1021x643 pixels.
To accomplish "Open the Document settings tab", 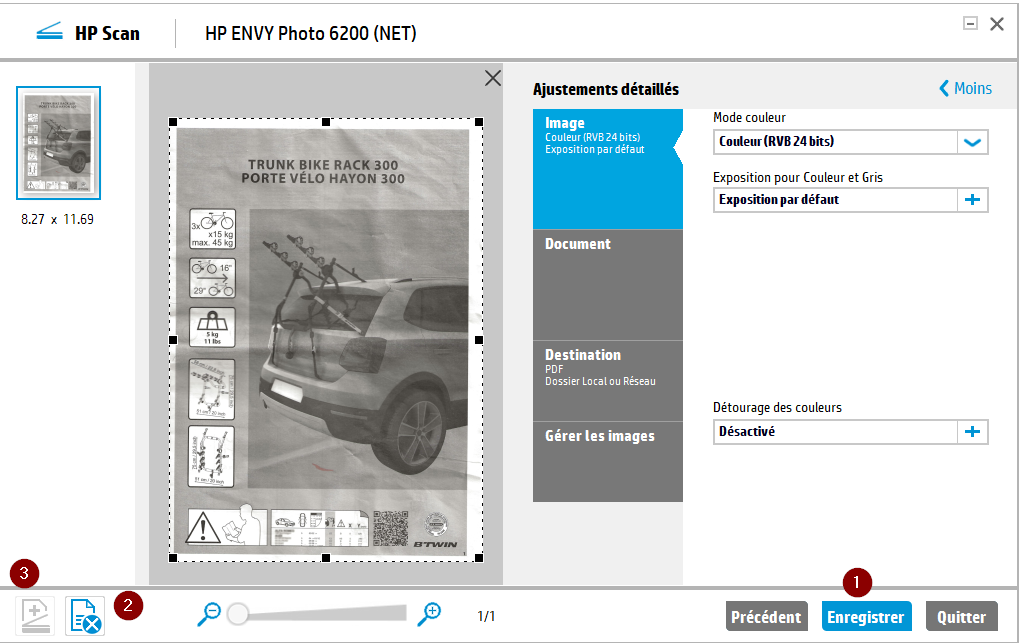I will click(608, 285).
